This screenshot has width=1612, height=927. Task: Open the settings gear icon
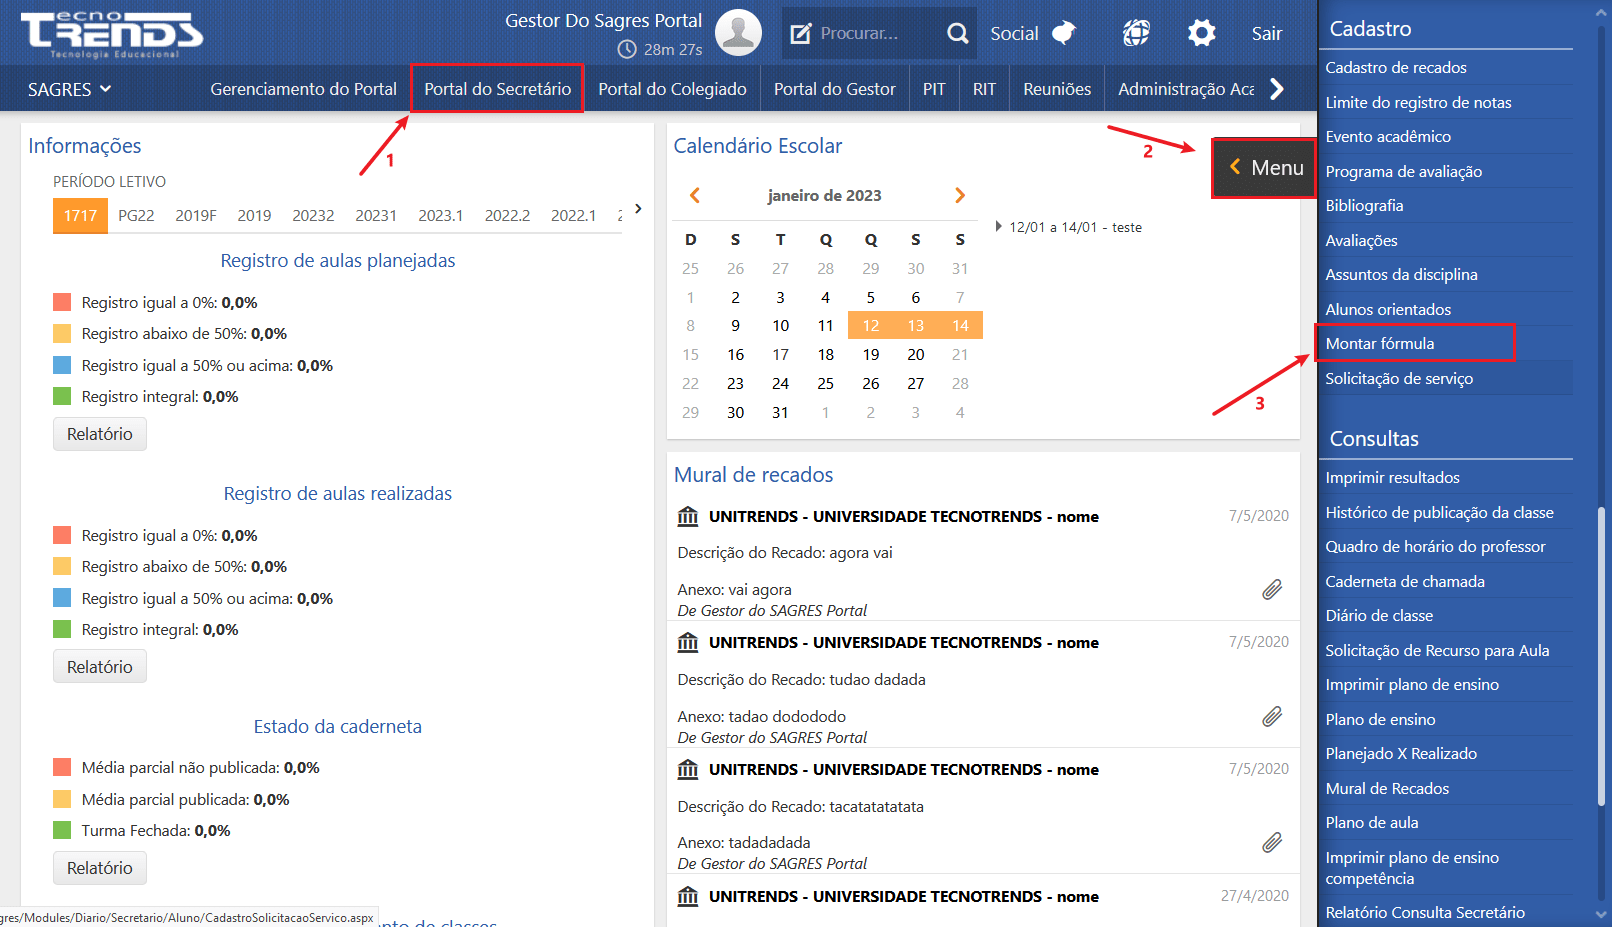point(1201,33)
